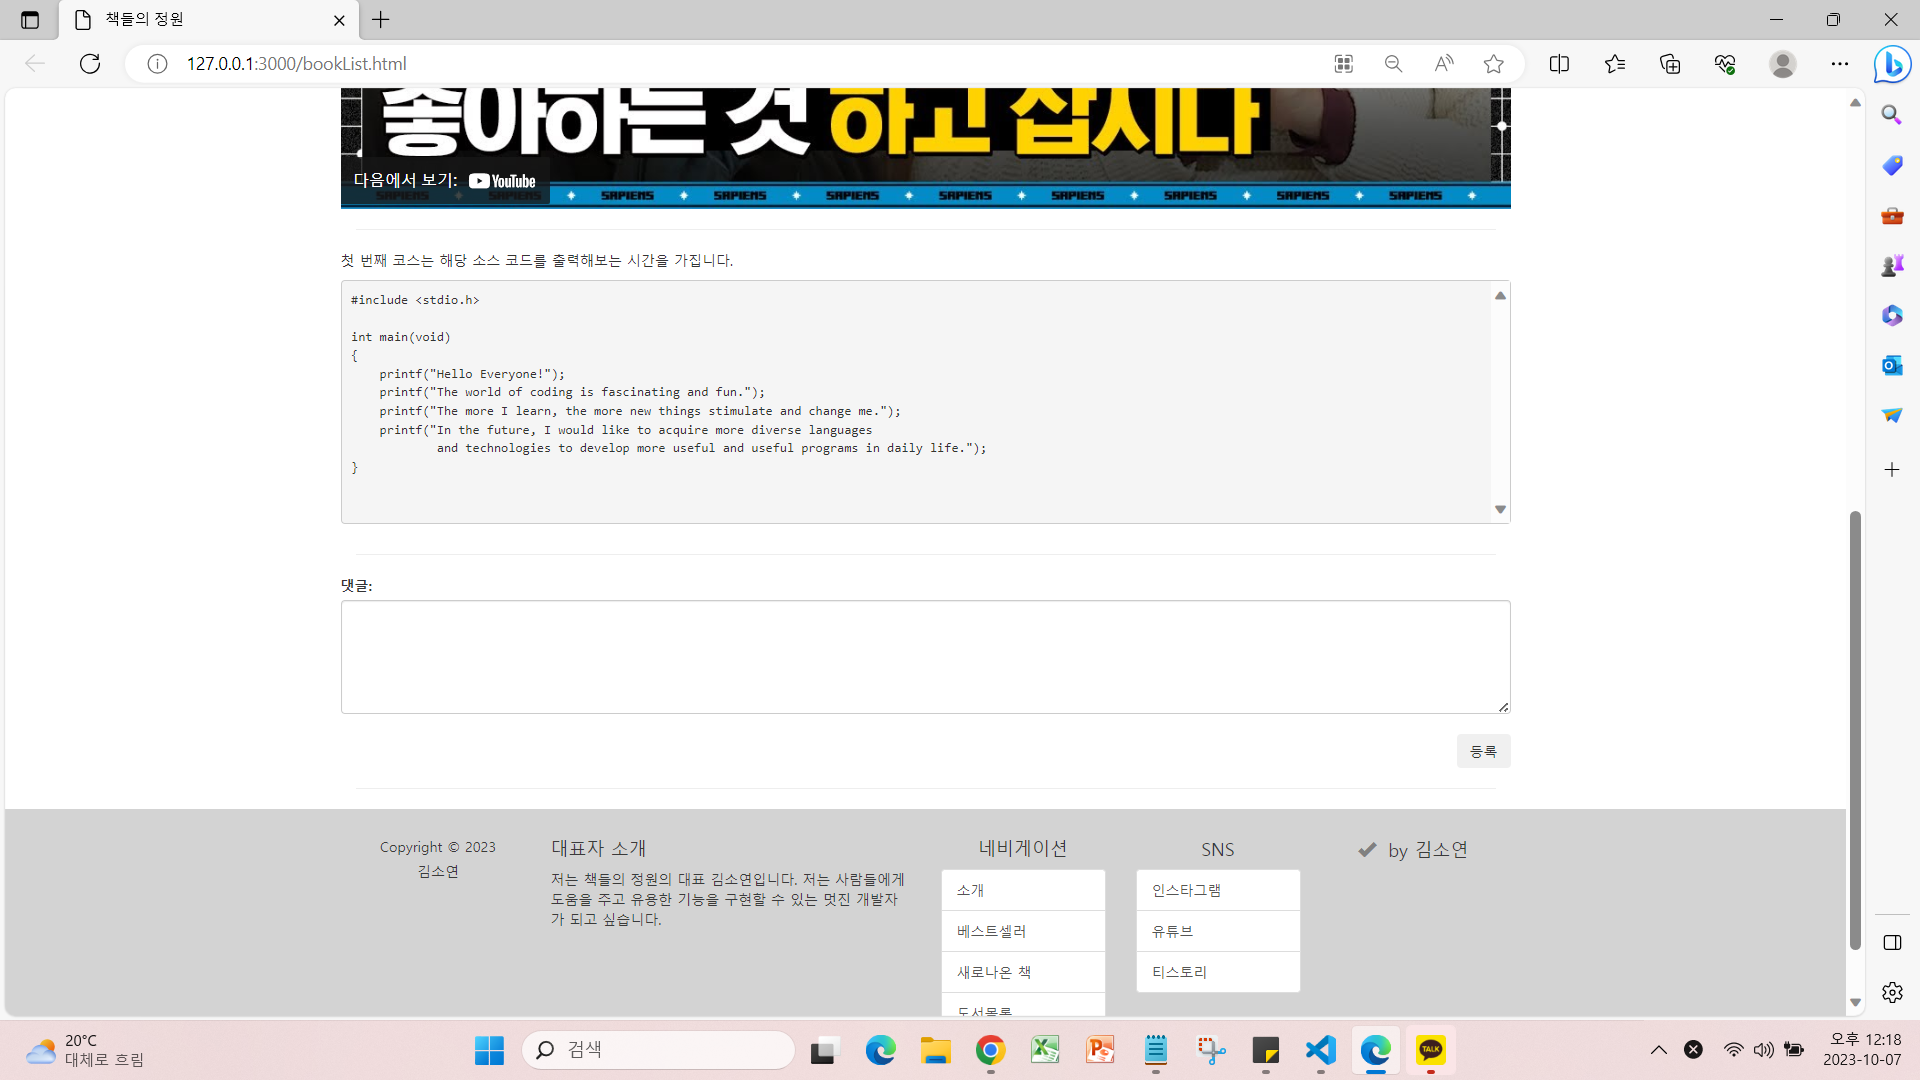Open sidebar Outlook icon
This screenshot has width=1920, height=1080.
coord(1891,365)
